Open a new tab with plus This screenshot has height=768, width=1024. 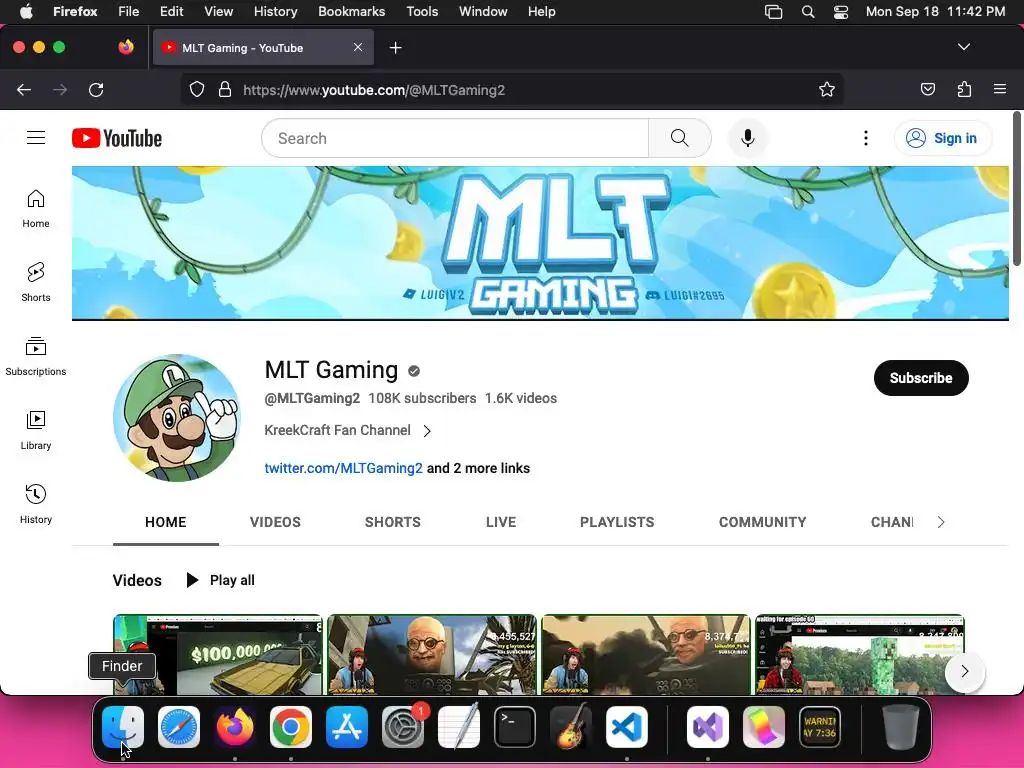(x=395, y=48)
